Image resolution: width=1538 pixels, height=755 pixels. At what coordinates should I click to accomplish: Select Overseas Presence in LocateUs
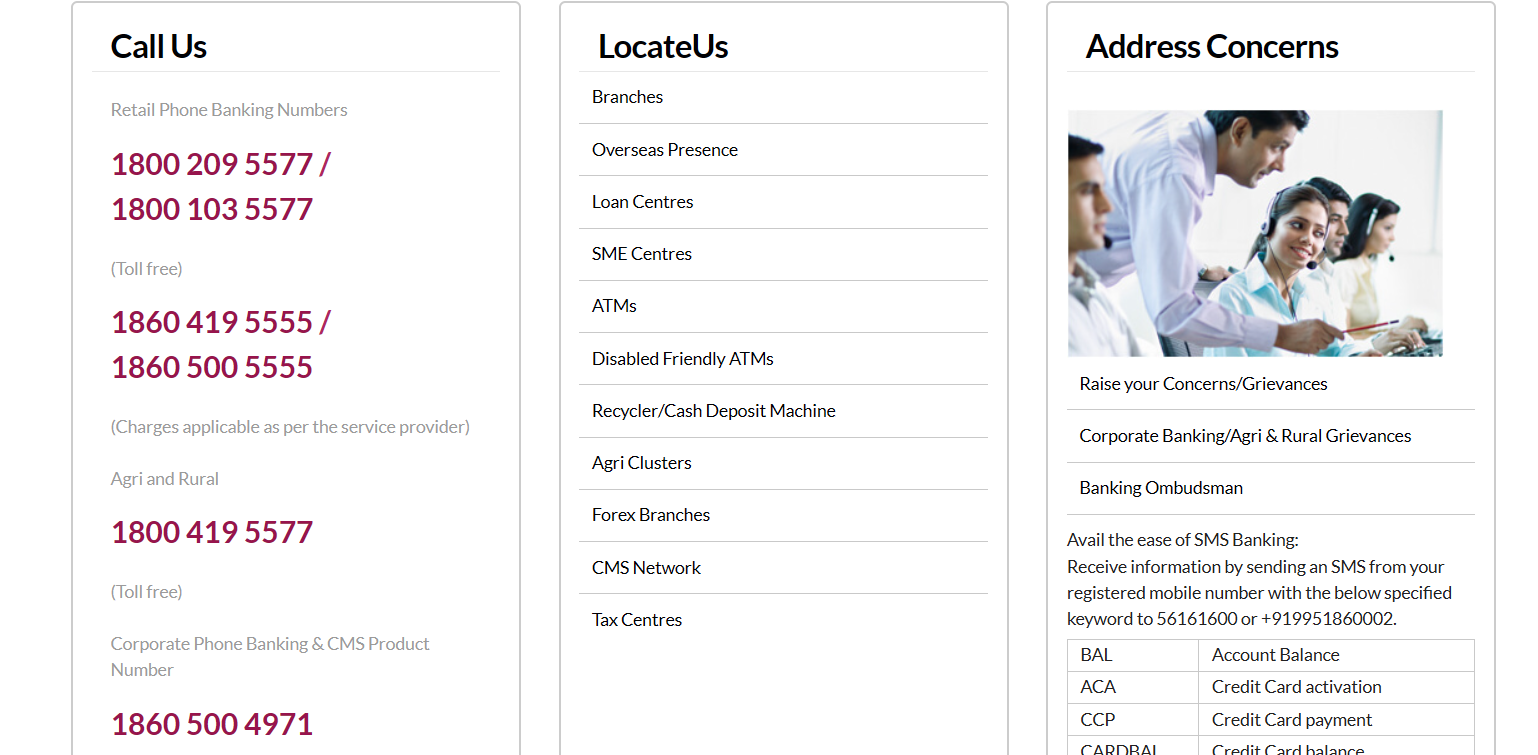pos(664,150)
